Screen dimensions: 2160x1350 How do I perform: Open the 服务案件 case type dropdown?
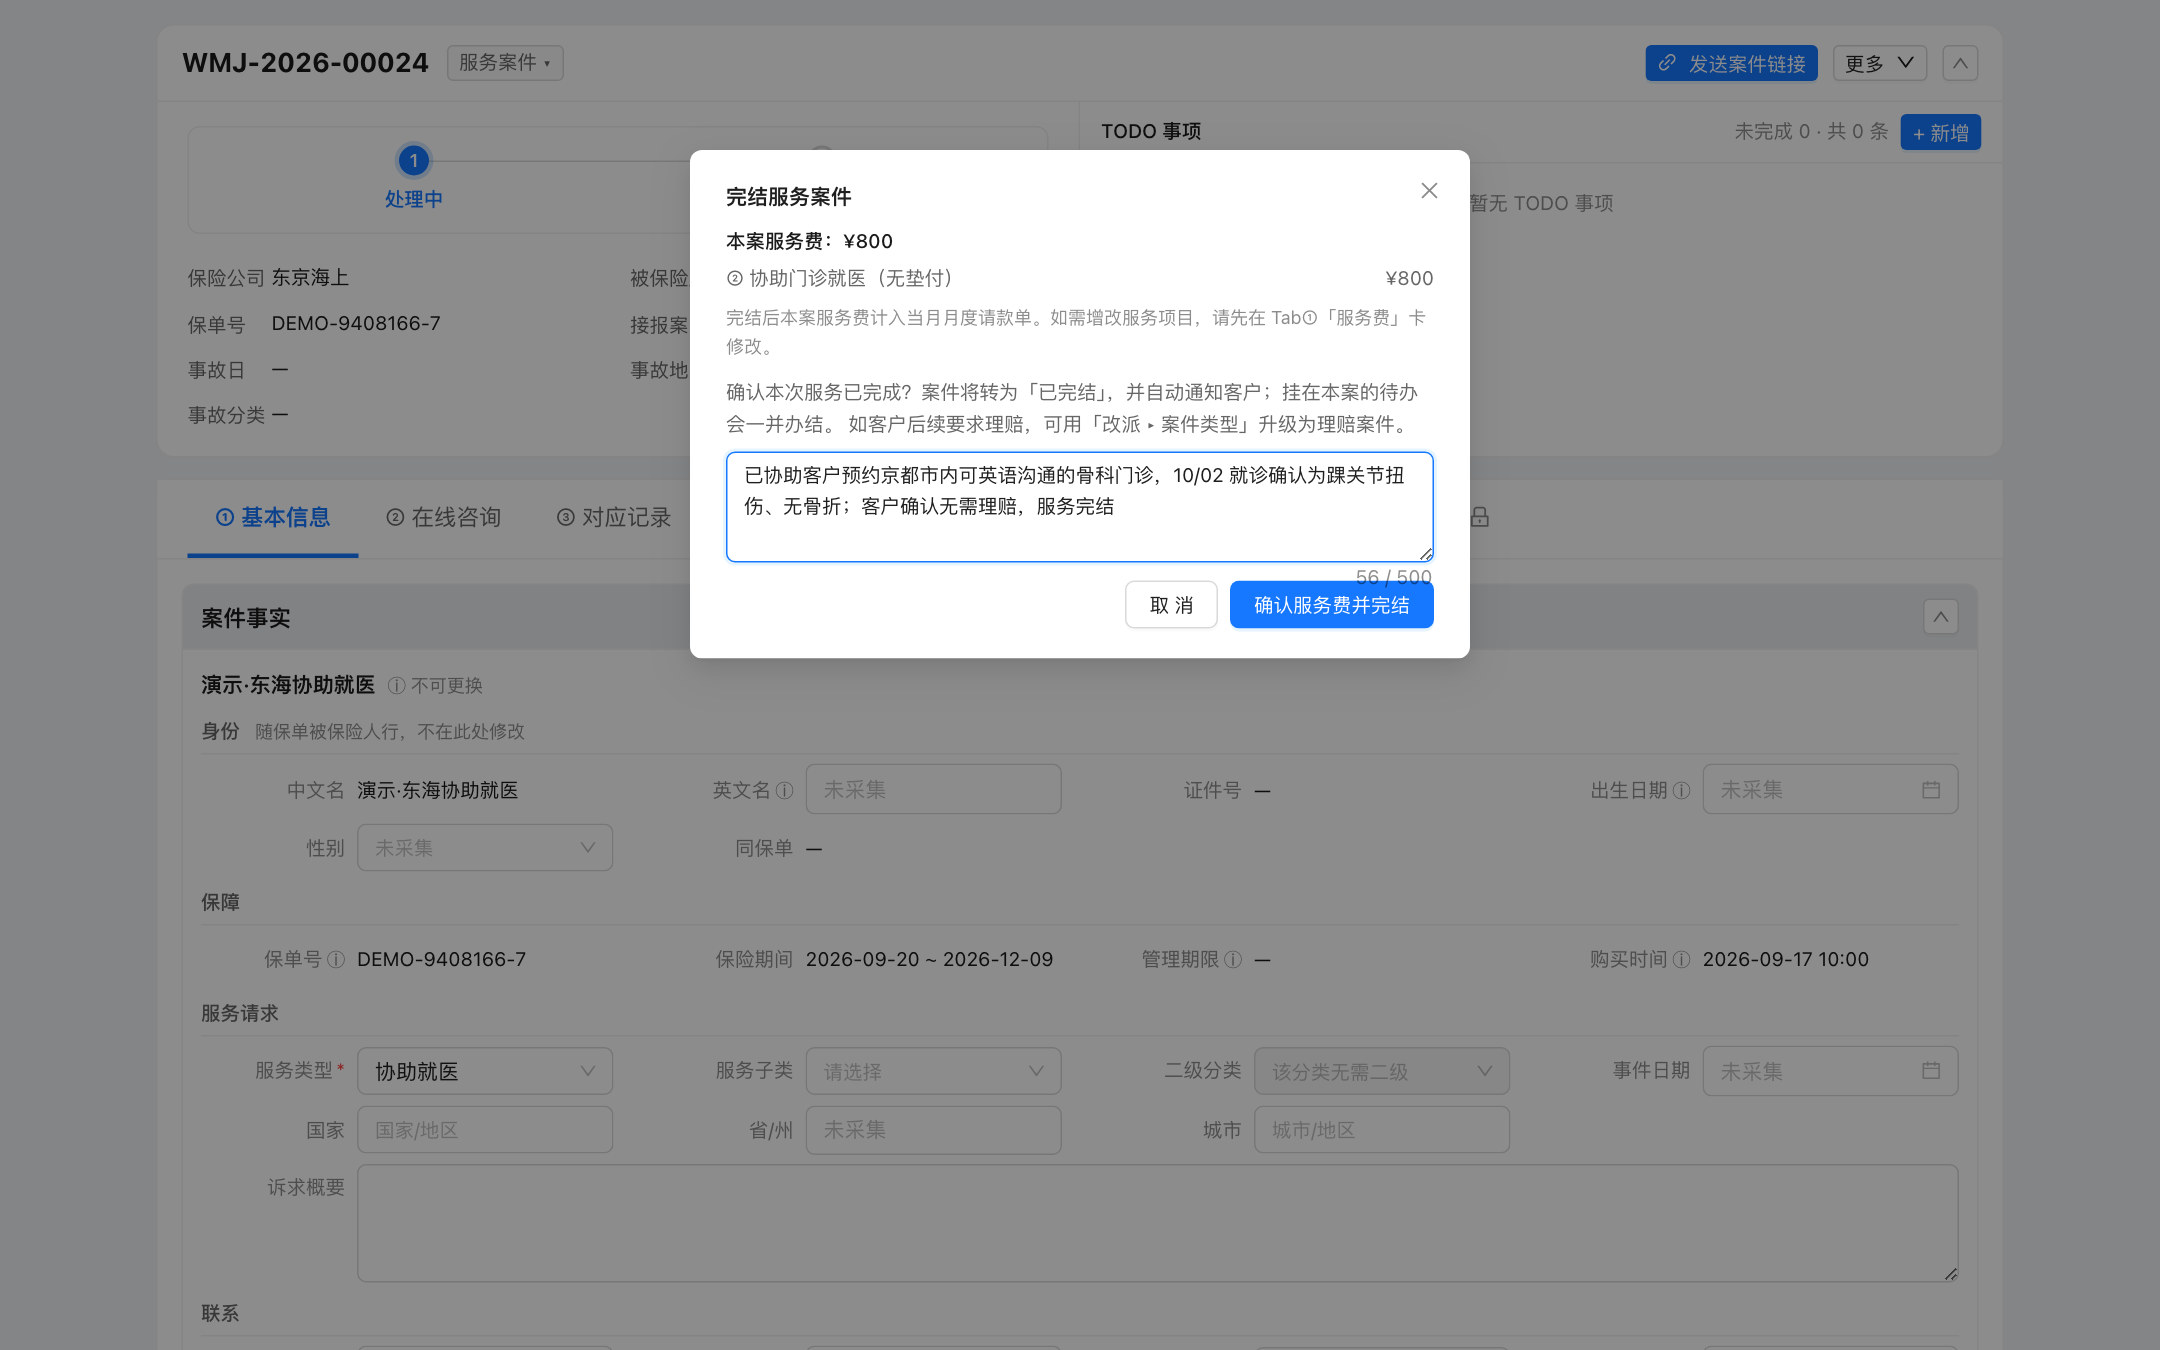pyautogui.click(x=505, y=63)
